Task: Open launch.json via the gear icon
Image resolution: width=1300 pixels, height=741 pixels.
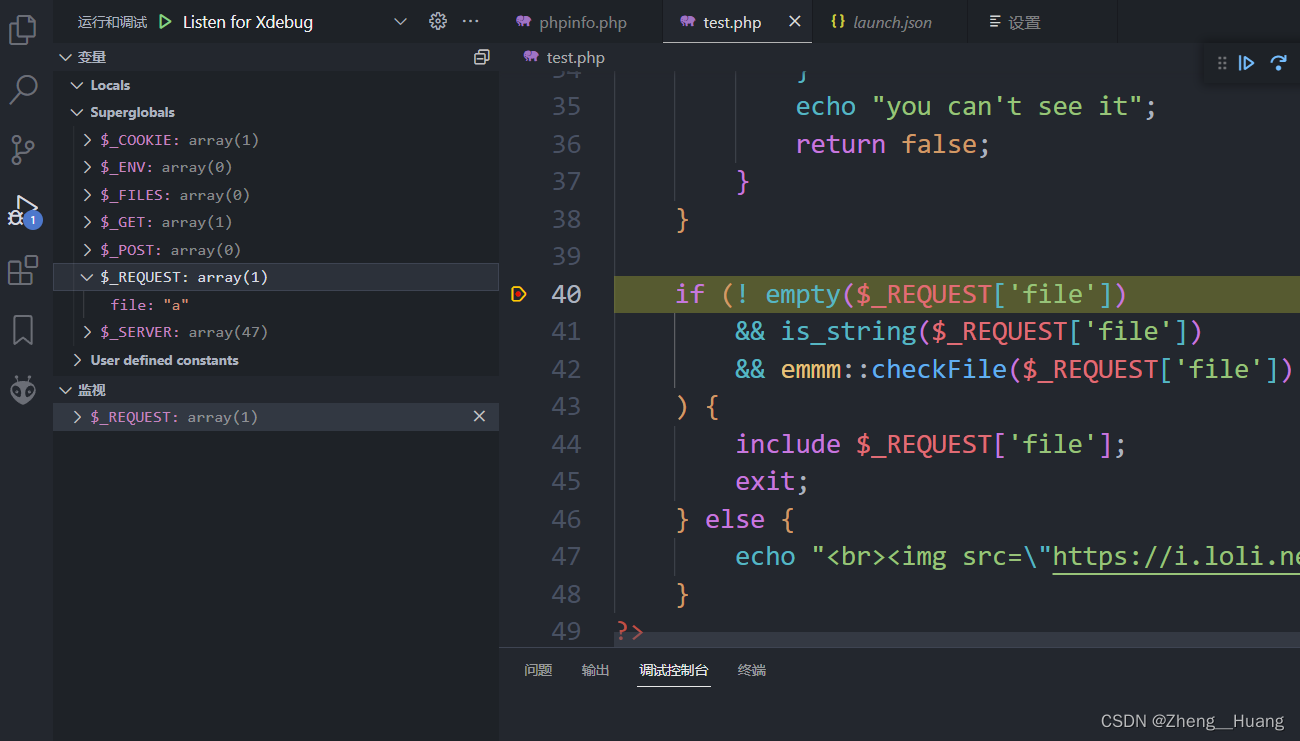Action: click(437, 21)
